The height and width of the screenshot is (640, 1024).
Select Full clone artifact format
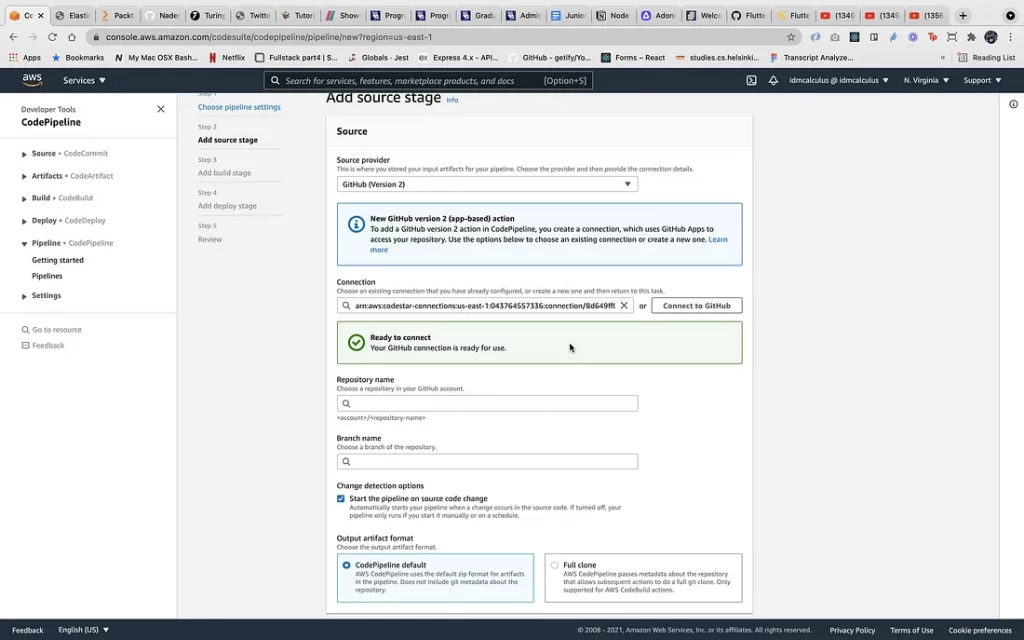555,565
